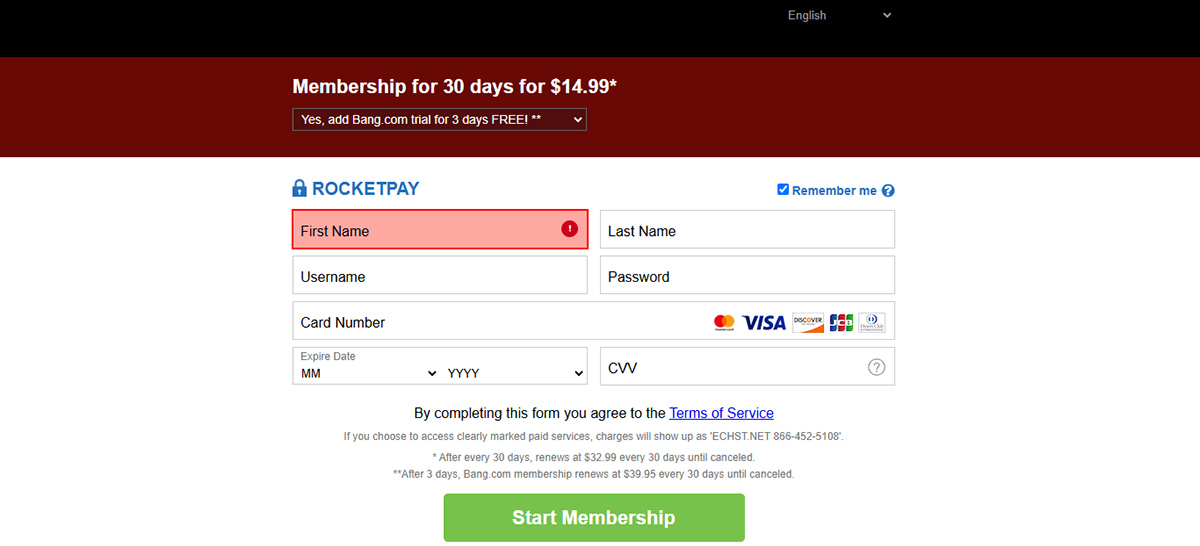Expand the MM expiration month dropdown

tap(369, 373)
